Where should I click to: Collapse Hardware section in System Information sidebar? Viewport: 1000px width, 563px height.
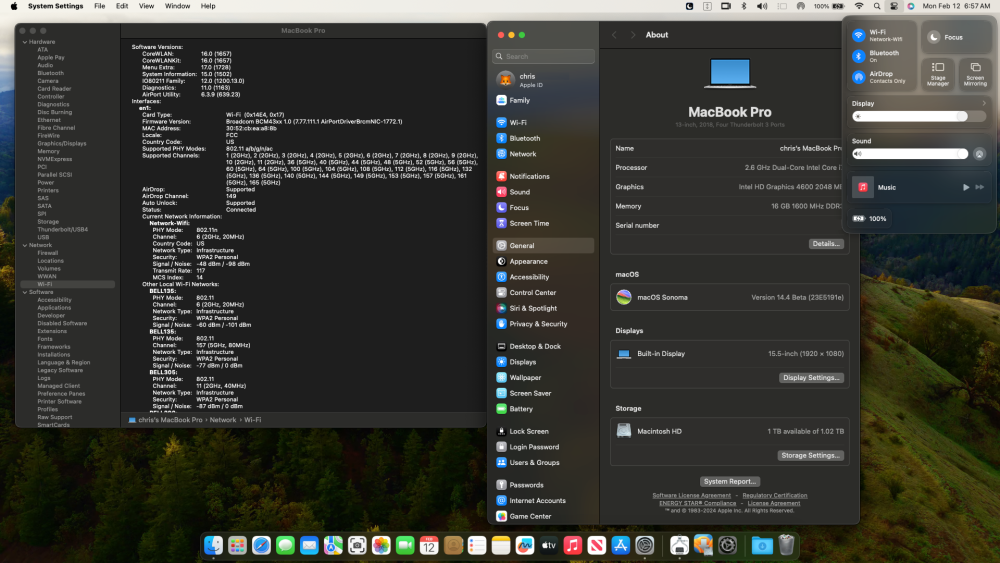pos(25,42)
